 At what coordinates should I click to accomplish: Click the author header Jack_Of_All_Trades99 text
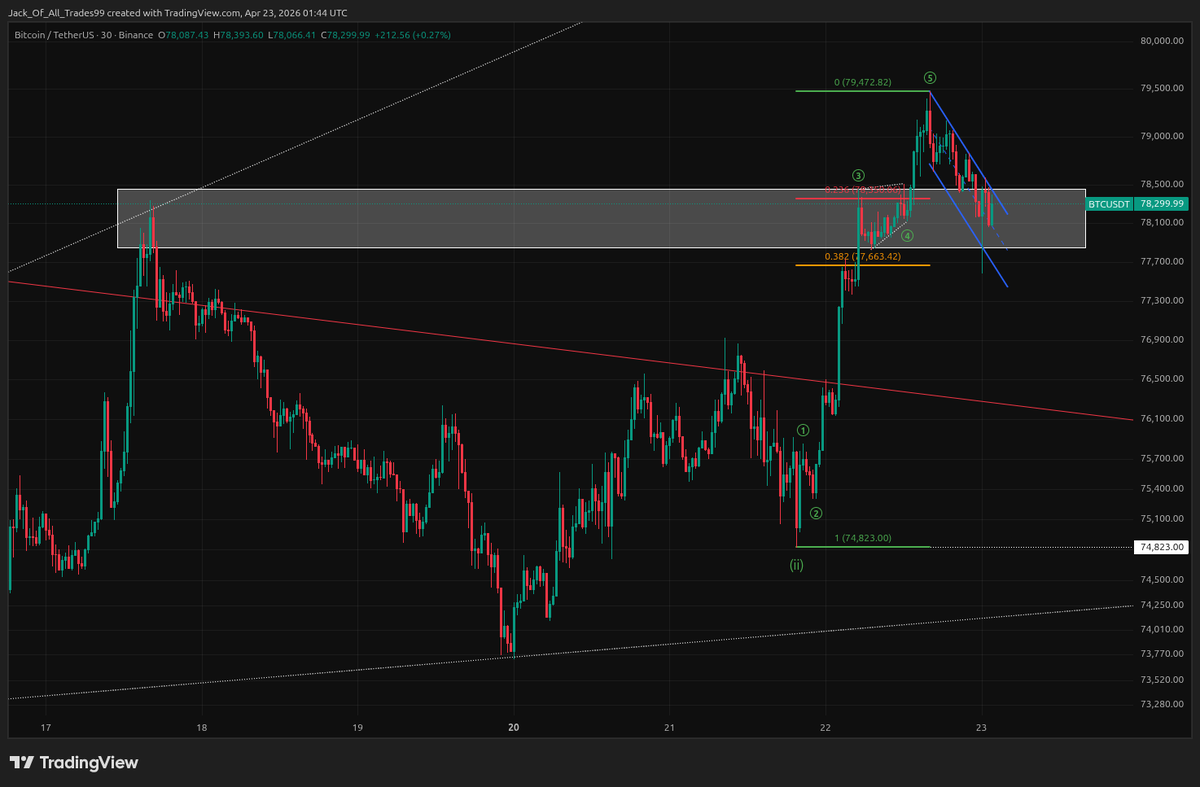pyautogui.click(x=57, y=12)
